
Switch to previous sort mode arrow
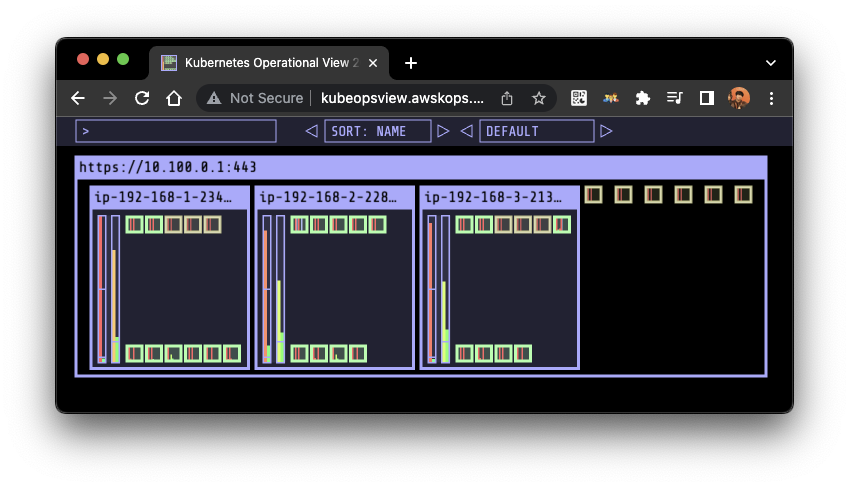pos(311,131)
